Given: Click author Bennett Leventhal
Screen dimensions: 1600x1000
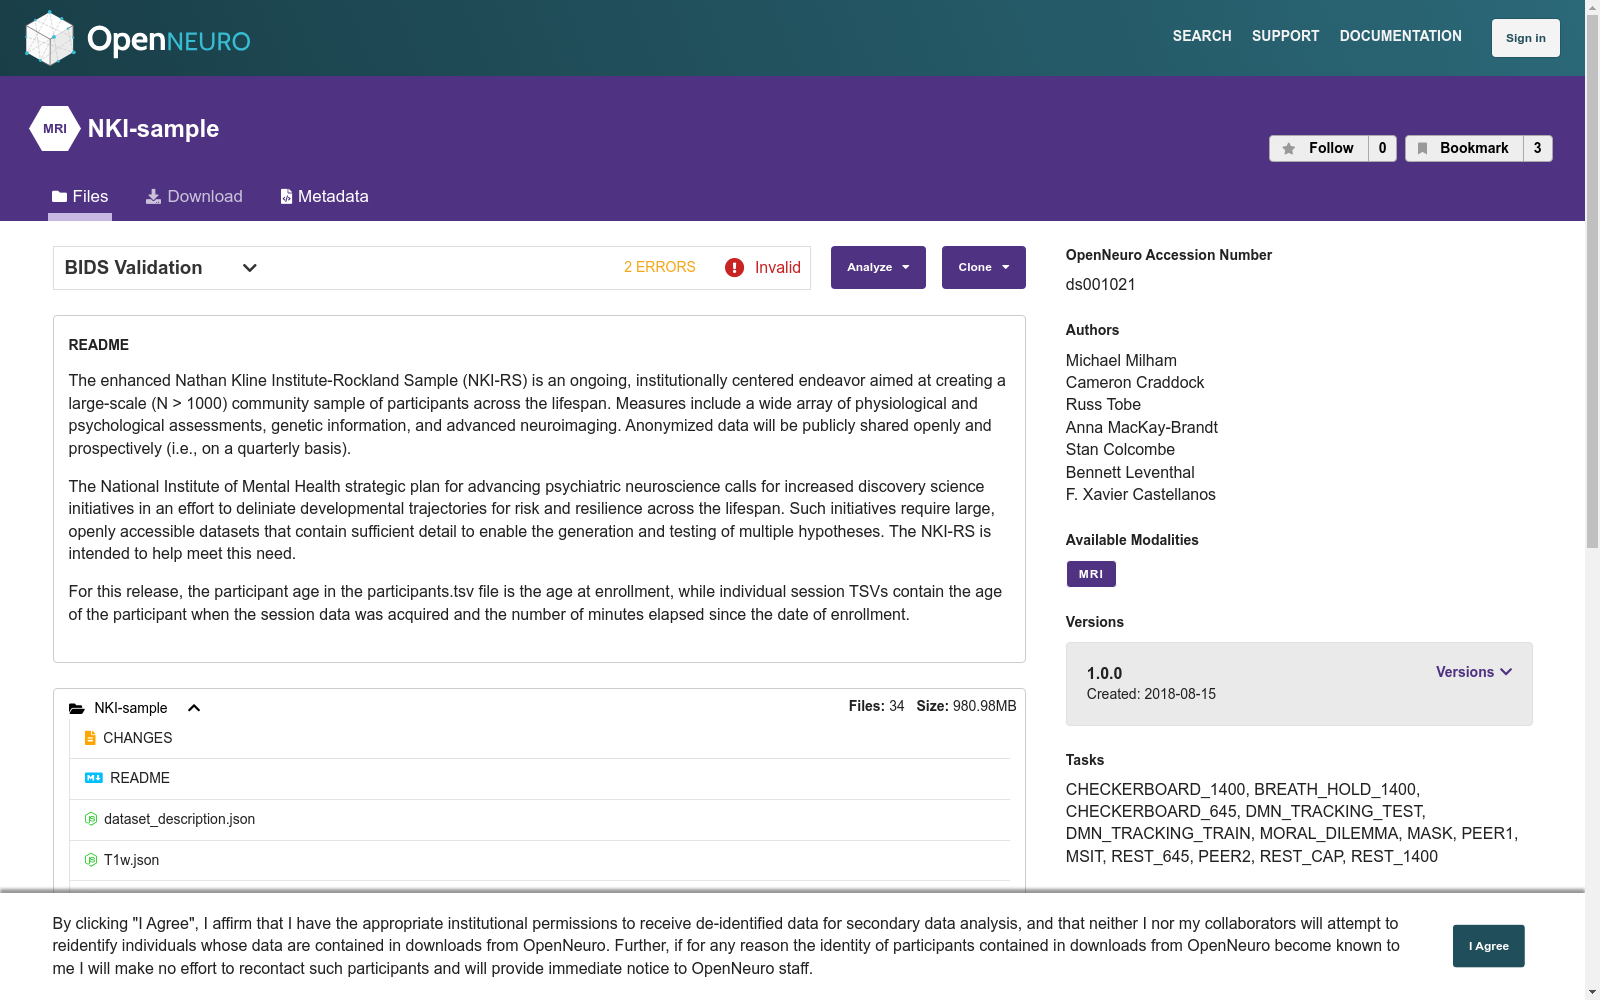Looking at the screenshot, I should pos(1130,472).
